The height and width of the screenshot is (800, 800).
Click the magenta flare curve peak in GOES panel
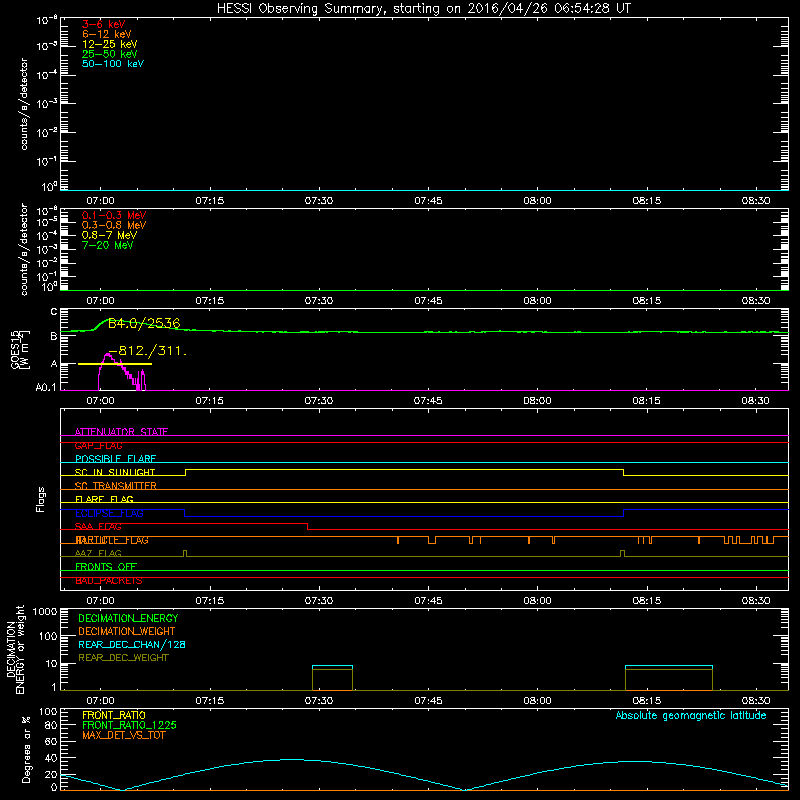(x=108, y=354)
